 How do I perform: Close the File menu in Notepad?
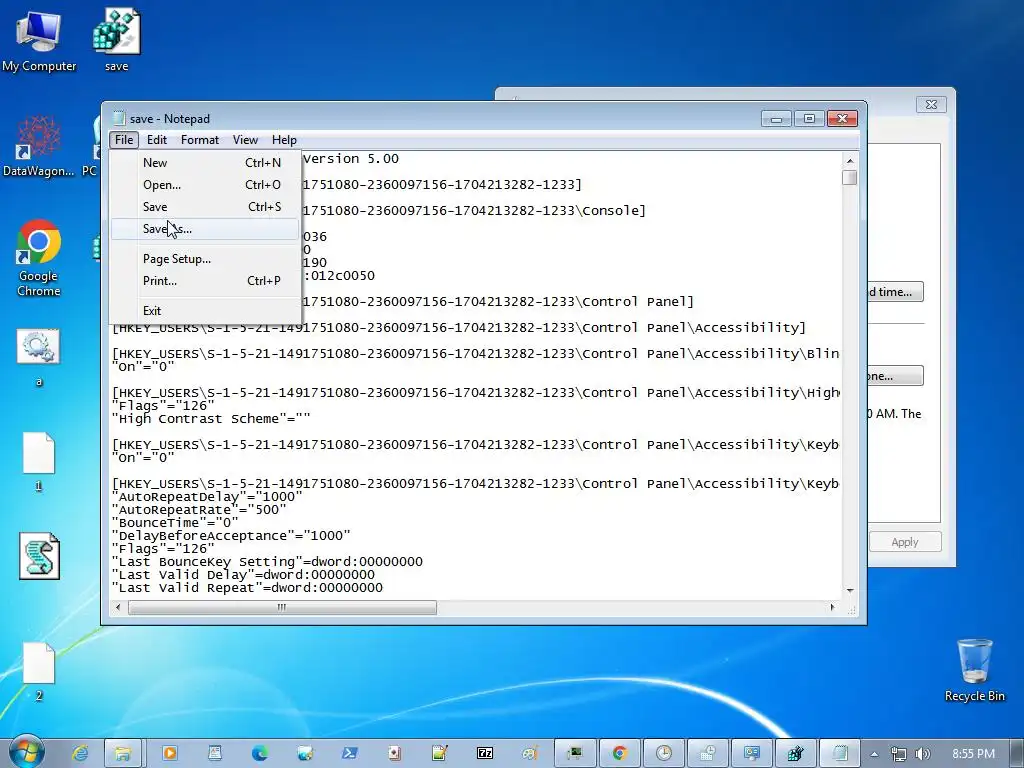tap(123, 140)
